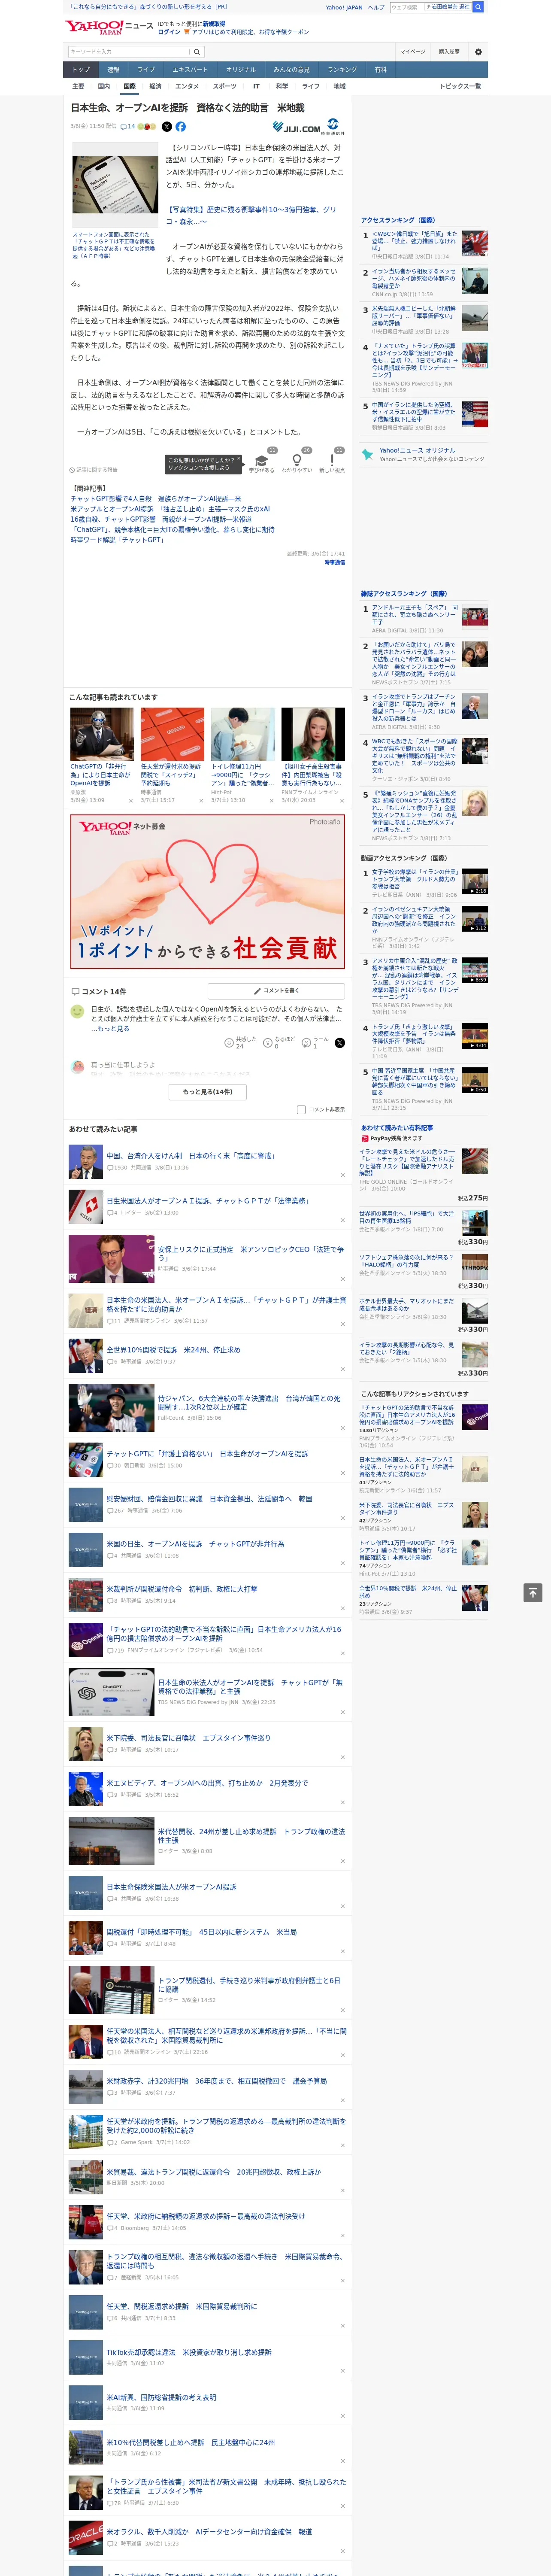551x2576 pixels.
Task: React with 新しい視点 exclamation icon
Action: [332, 462]
